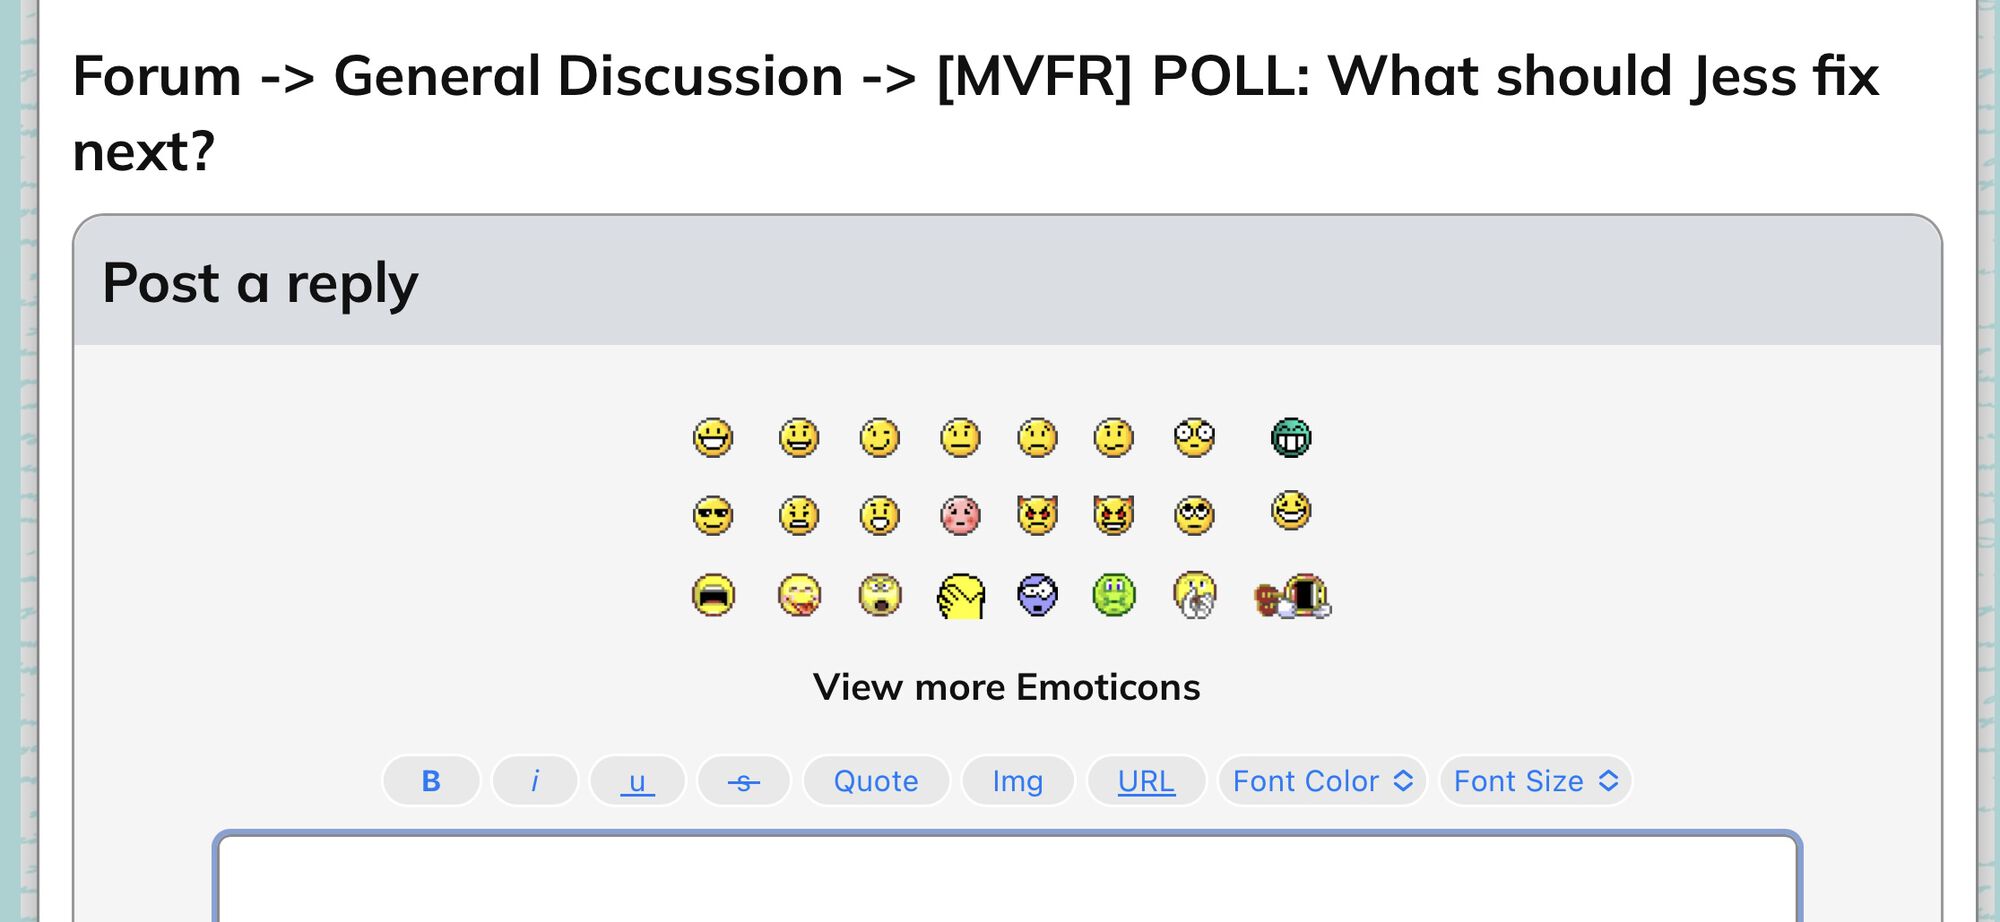Insert the angry red-eyed devil emoticon

(x=1037, y=516)
